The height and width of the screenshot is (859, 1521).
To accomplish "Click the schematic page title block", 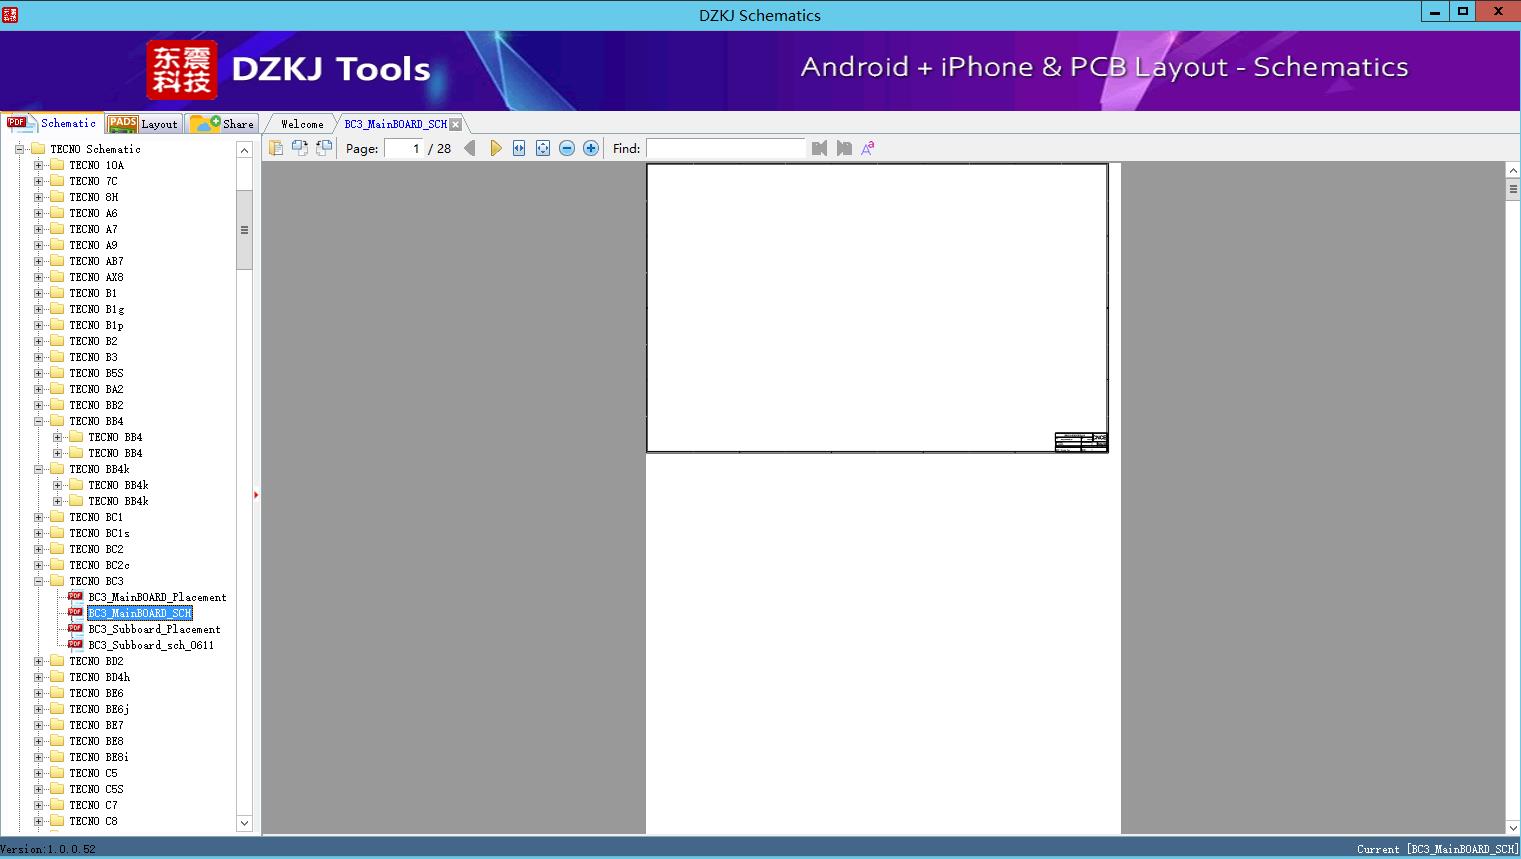I will [1081, 442].
